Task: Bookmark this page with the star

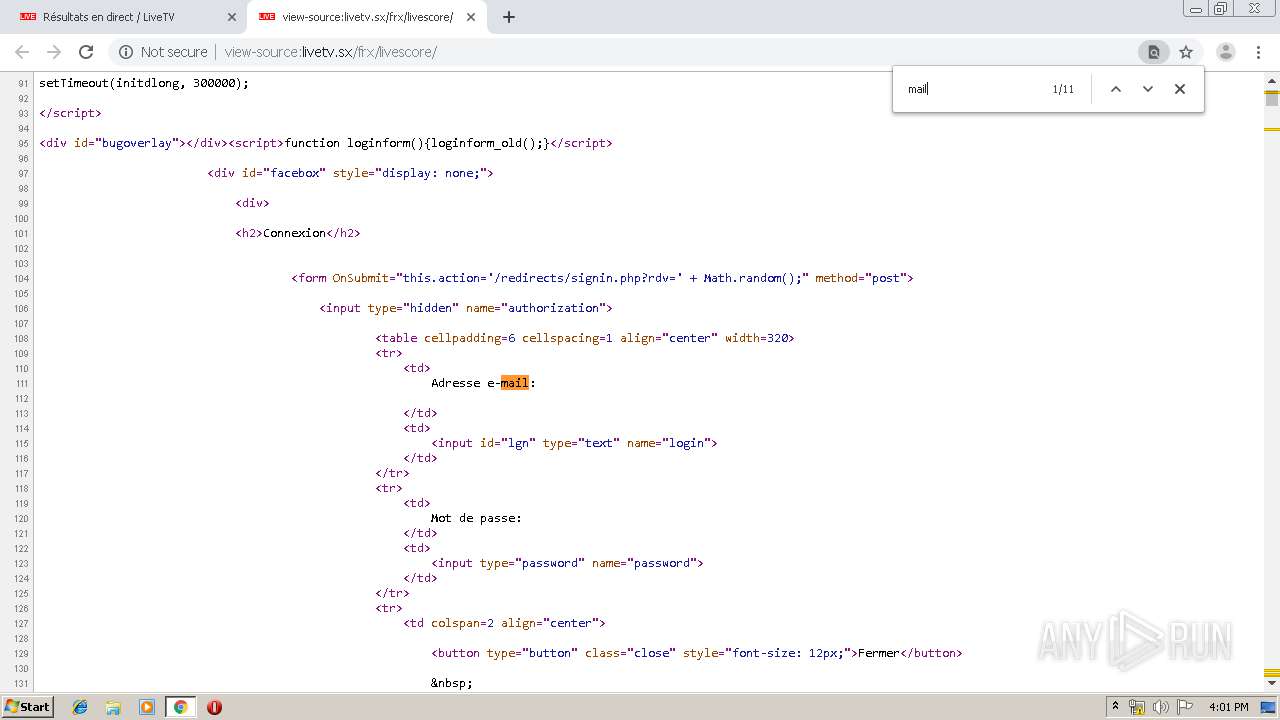Action: (1186, 52)
